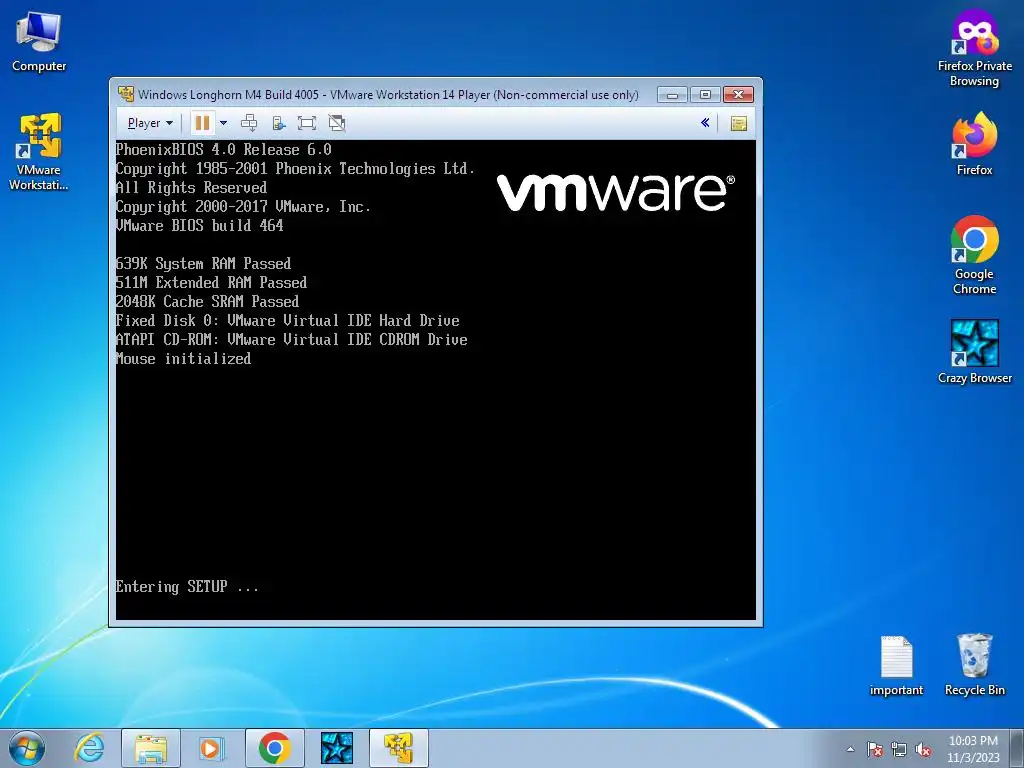Open the Windows Start menu
Viewport: 1024px width, 768px height.
click(27, 748)
